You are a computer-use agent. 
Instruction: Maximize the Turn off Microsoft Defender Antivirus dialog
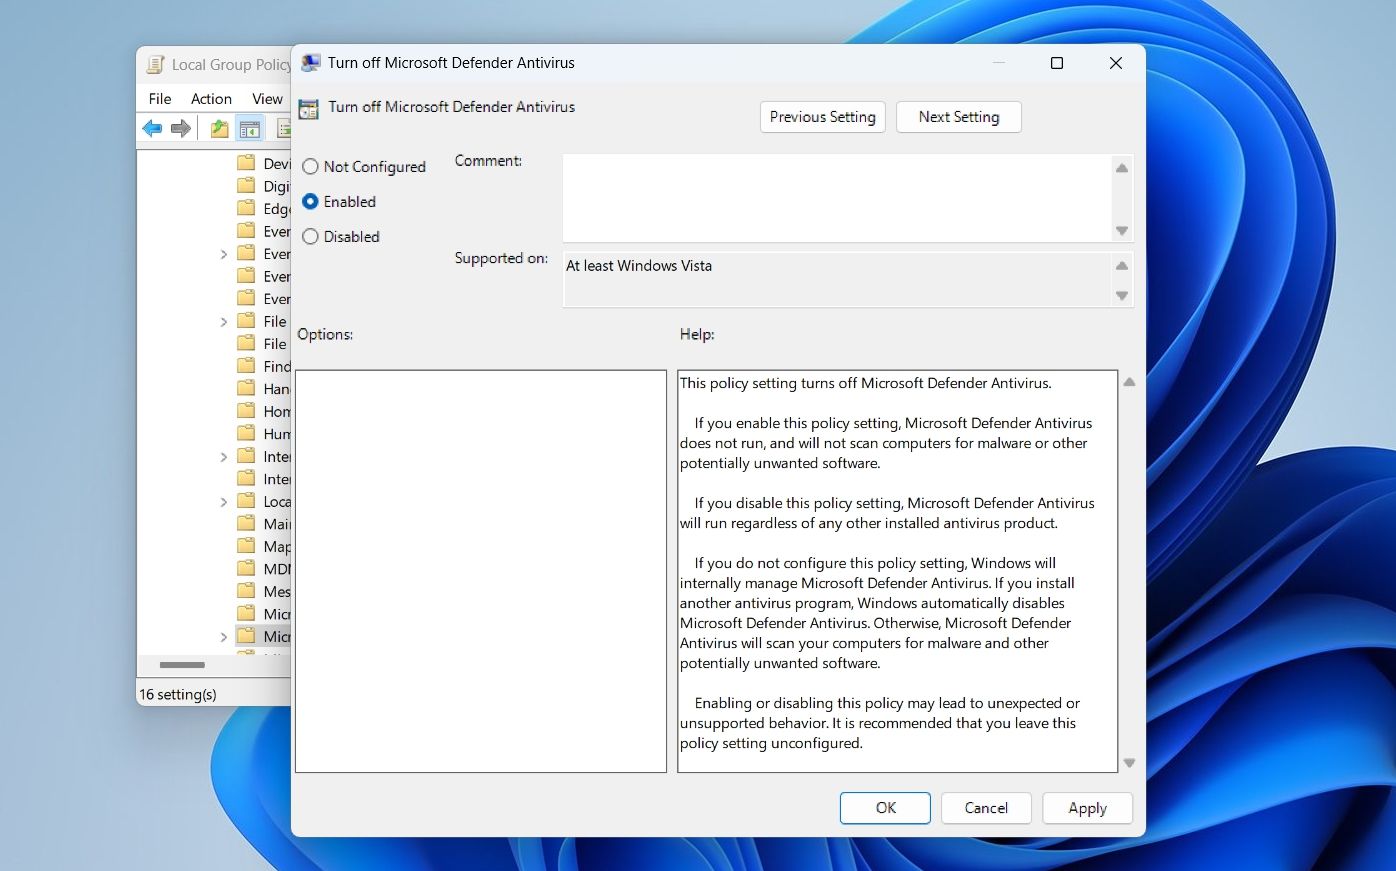(1057, 63)
